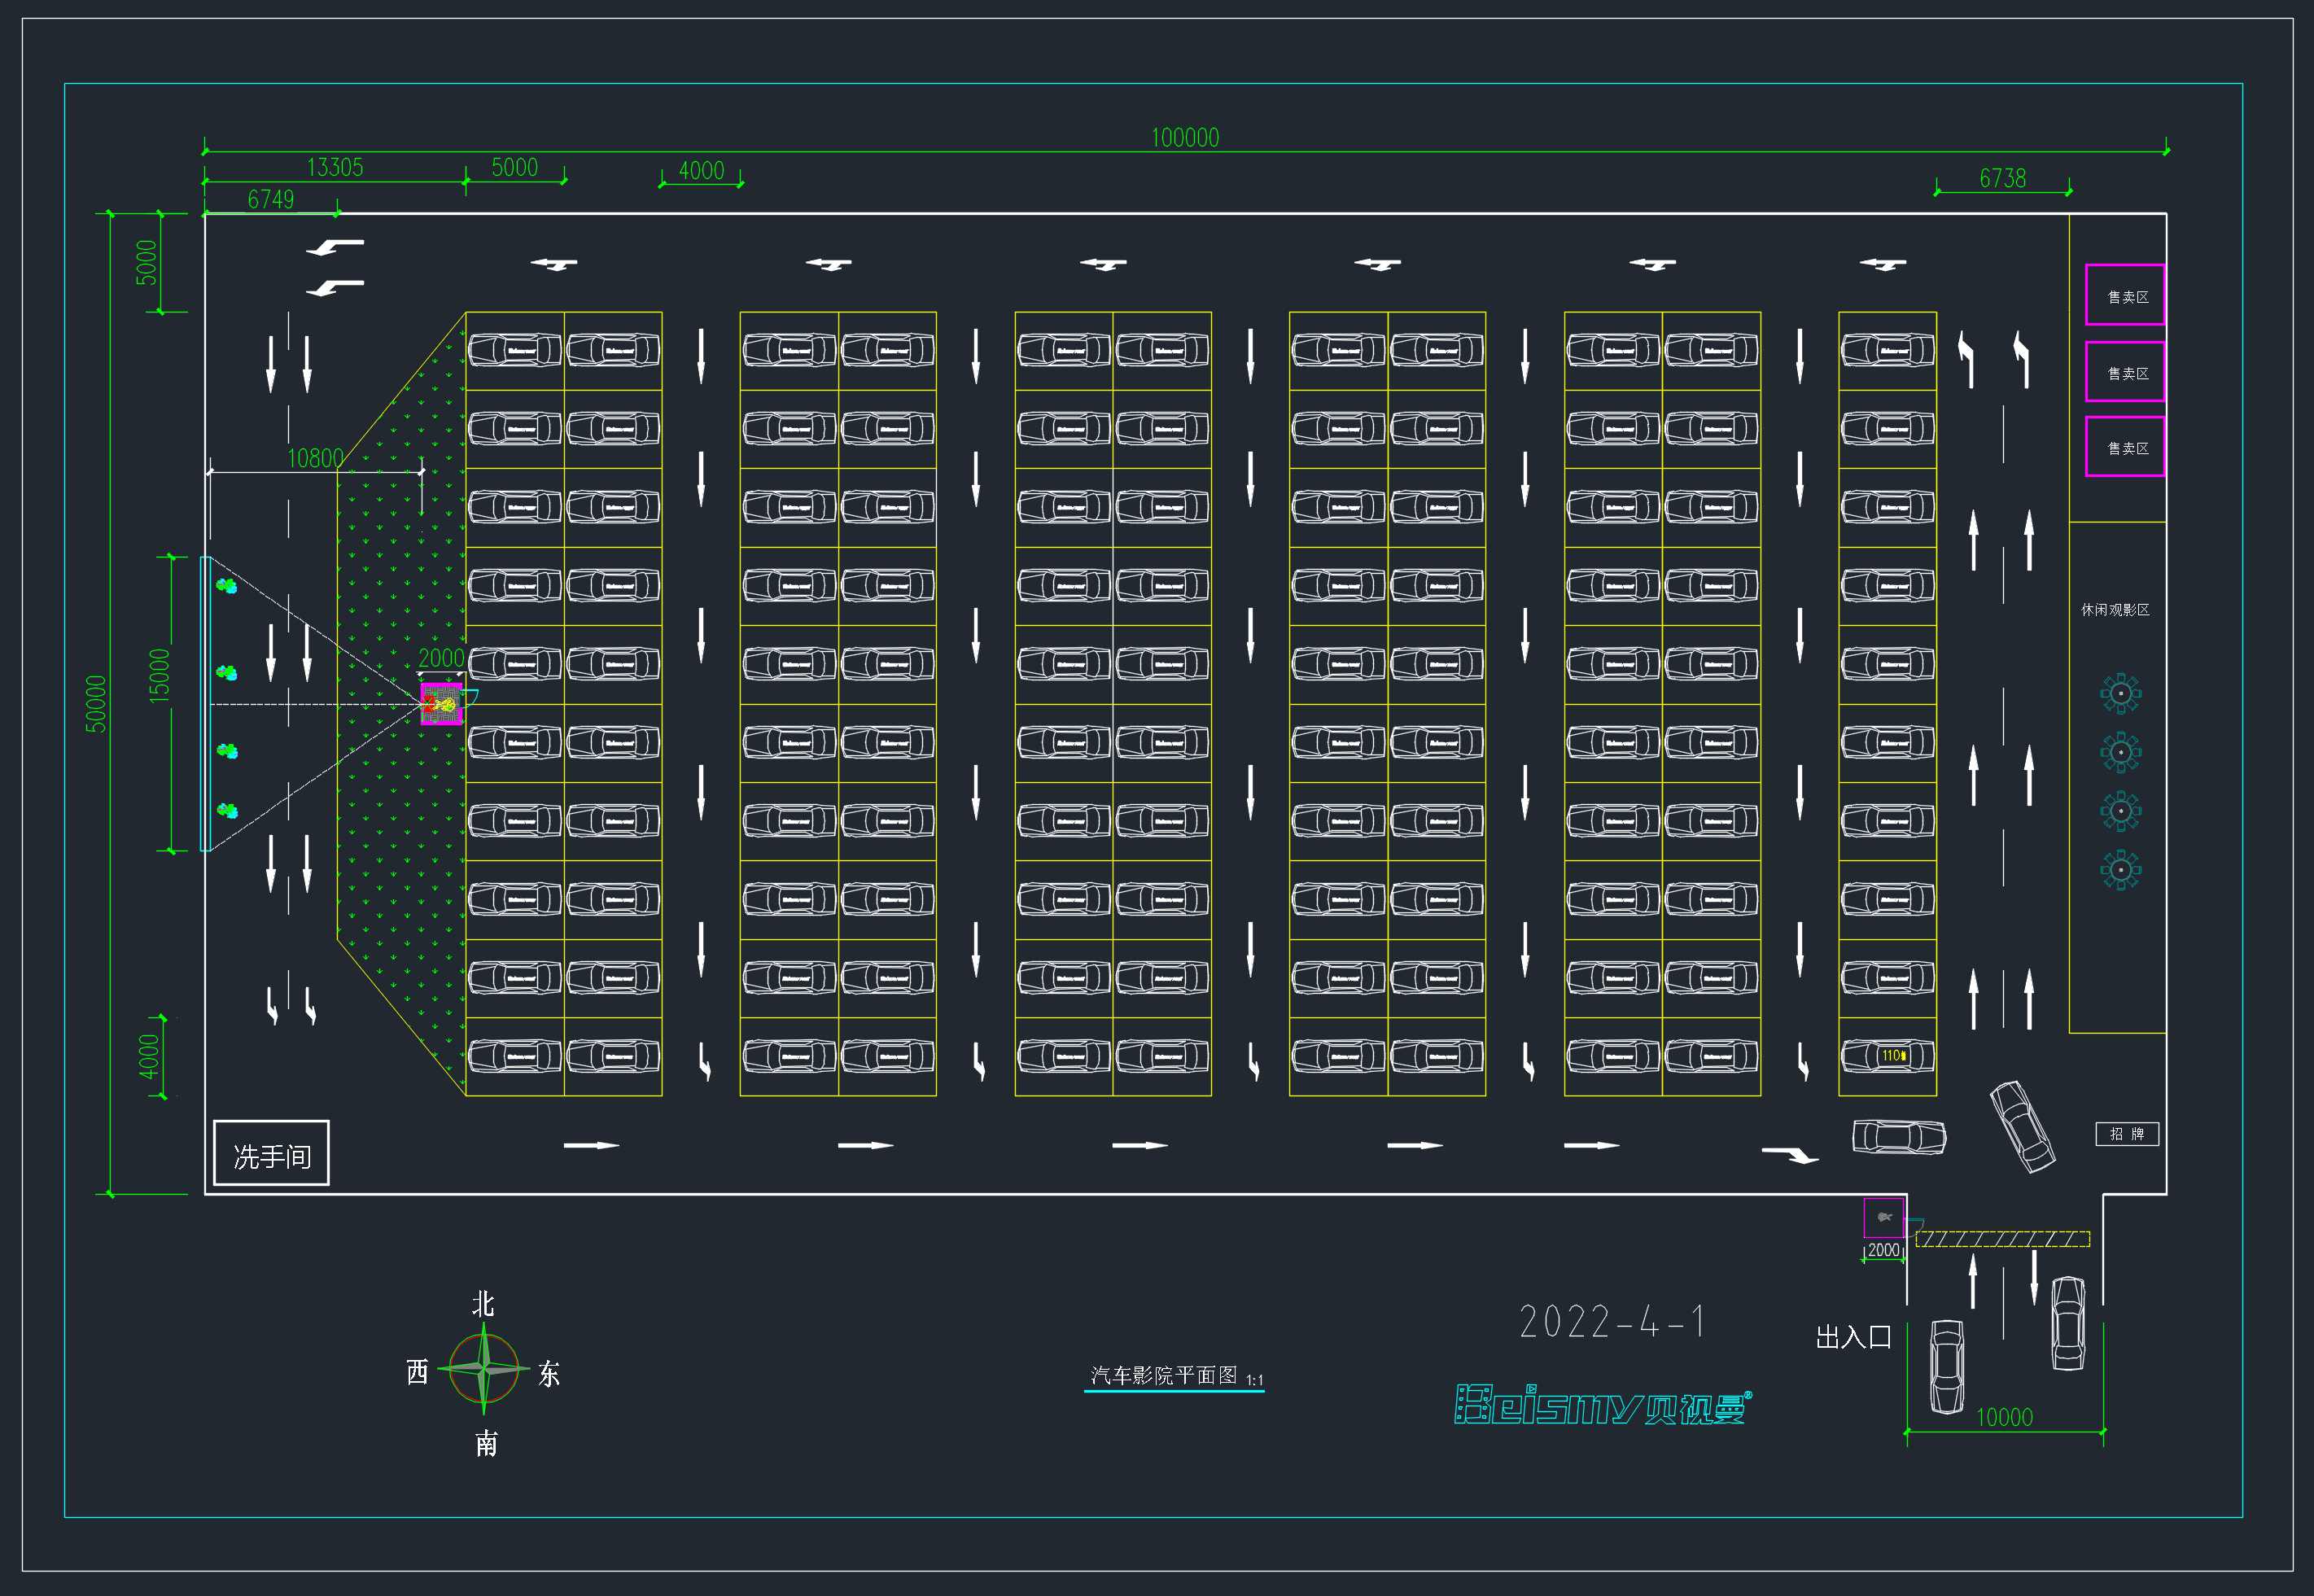Select the diagonally angled car near signboard
The image size is (2314, 1596).
[2022, 1127]
